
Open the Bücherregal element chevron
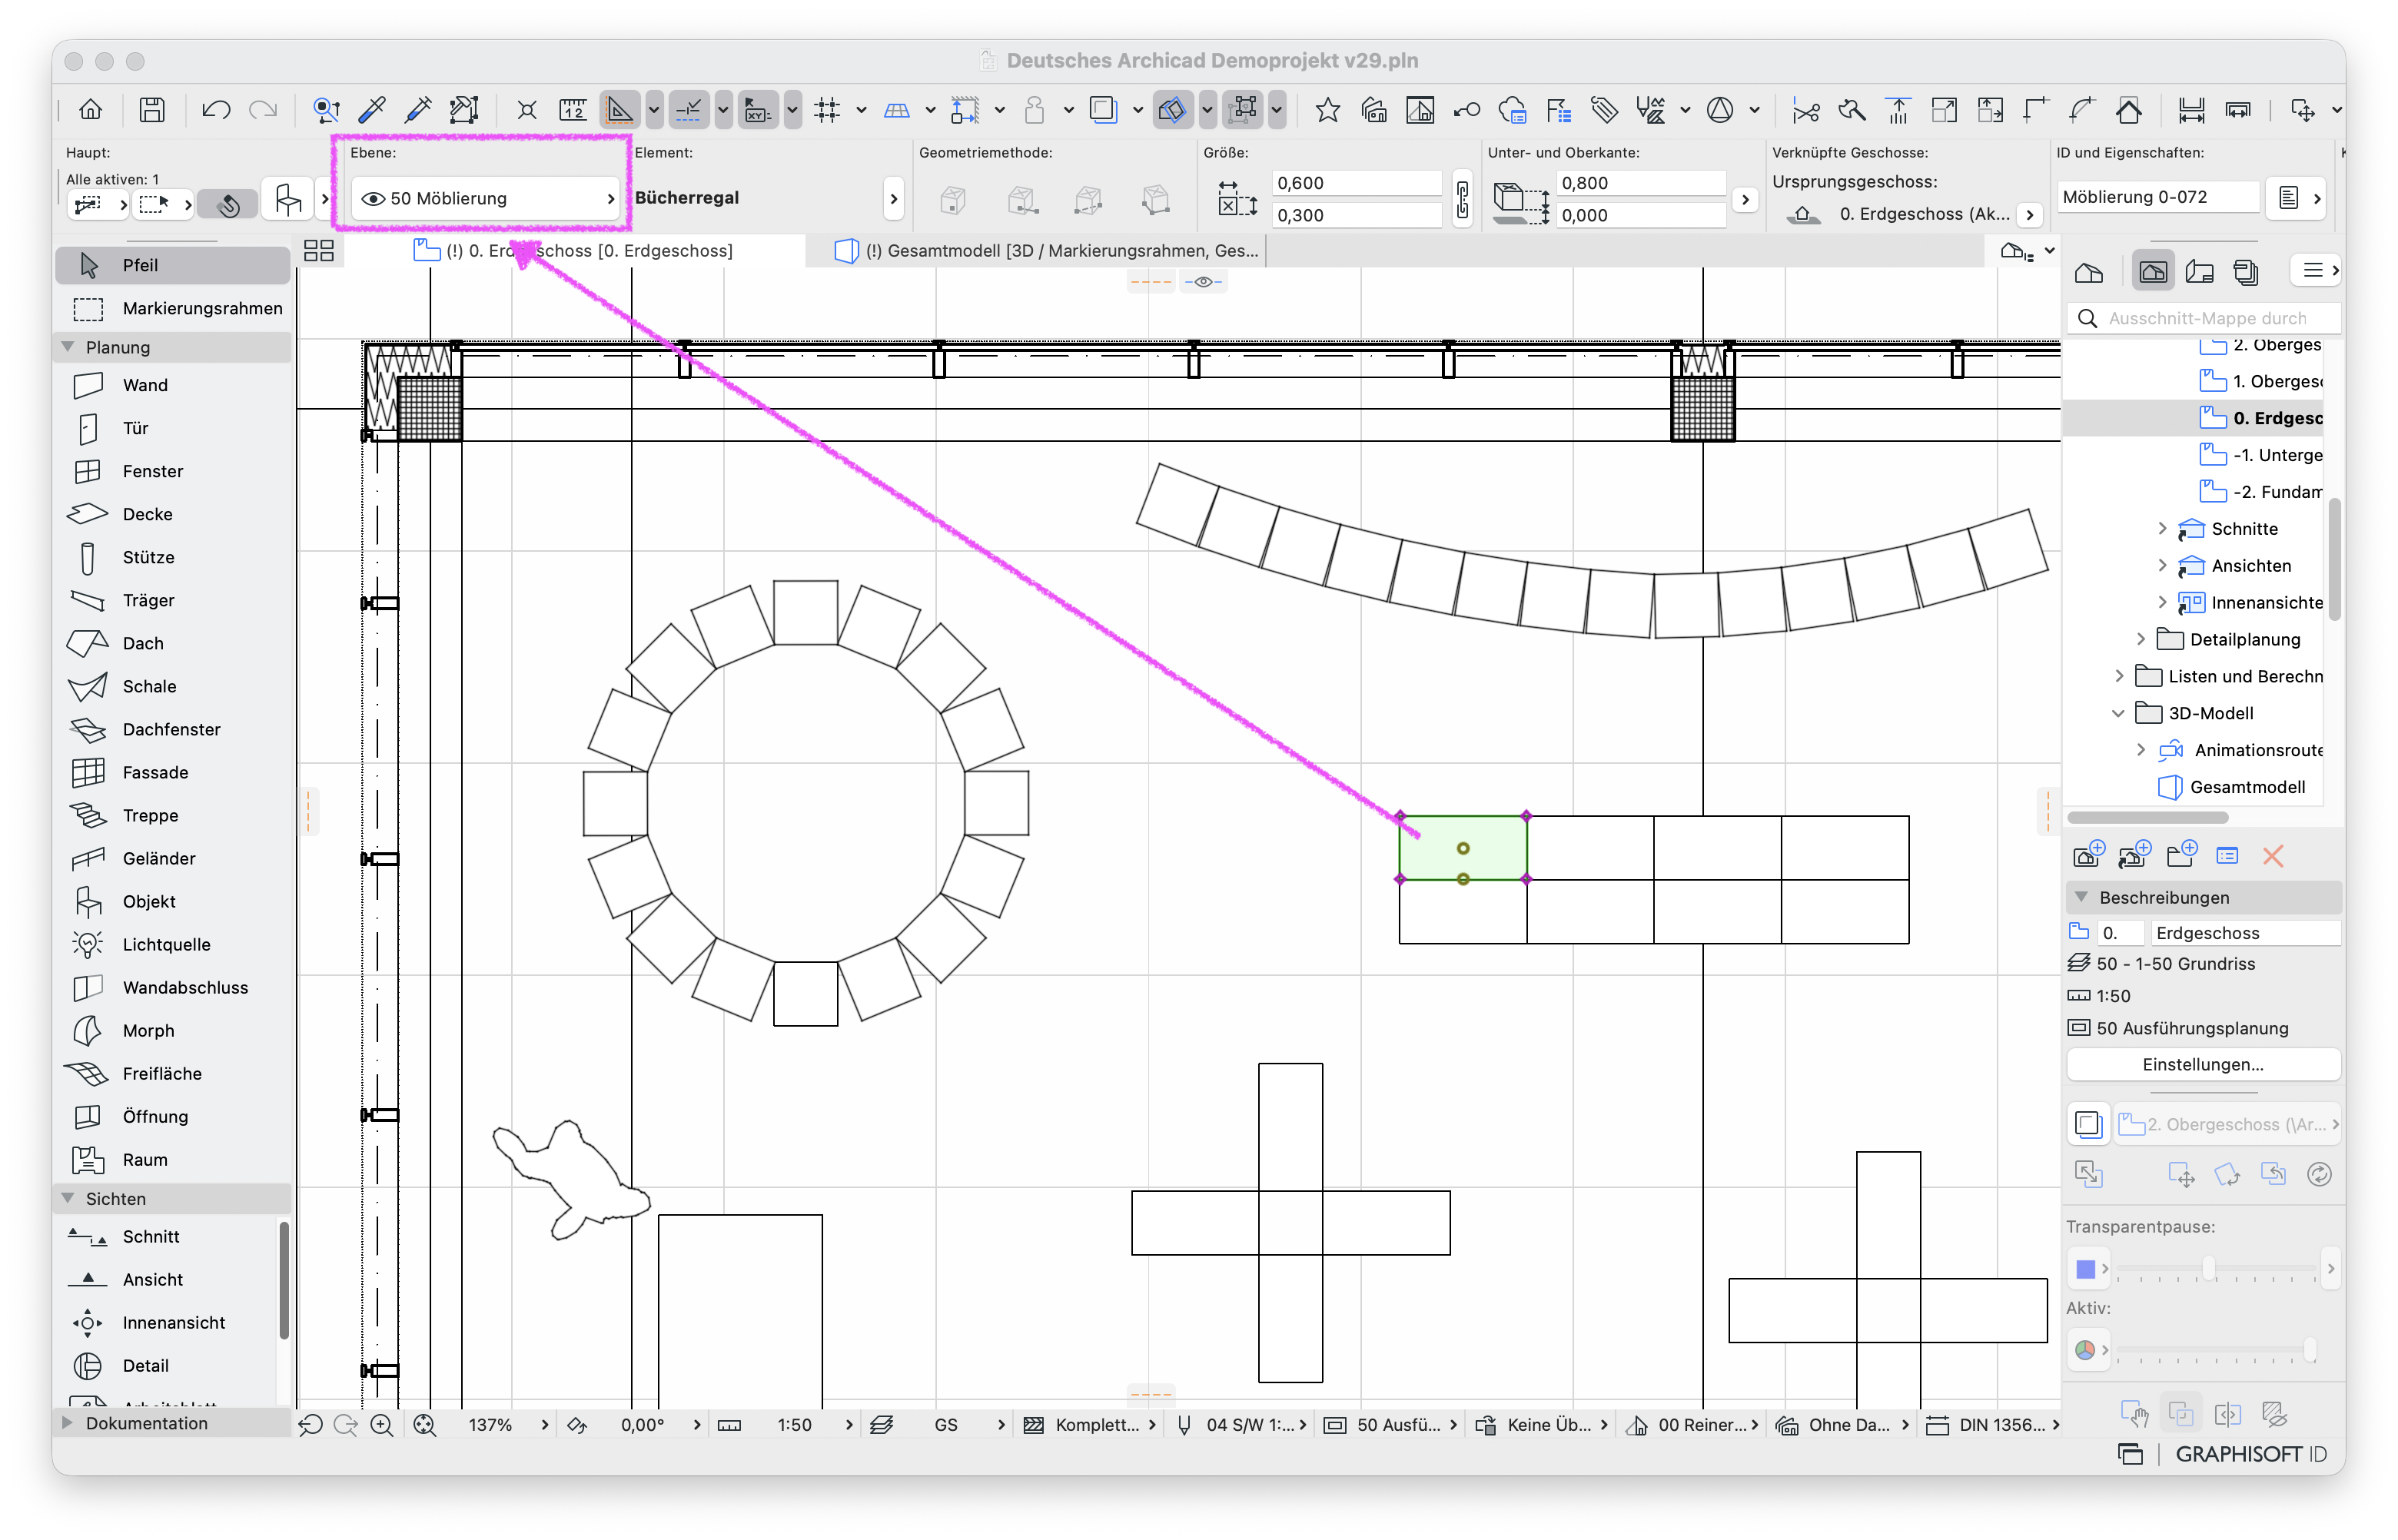pyautogui.click(x=893, y=198)
